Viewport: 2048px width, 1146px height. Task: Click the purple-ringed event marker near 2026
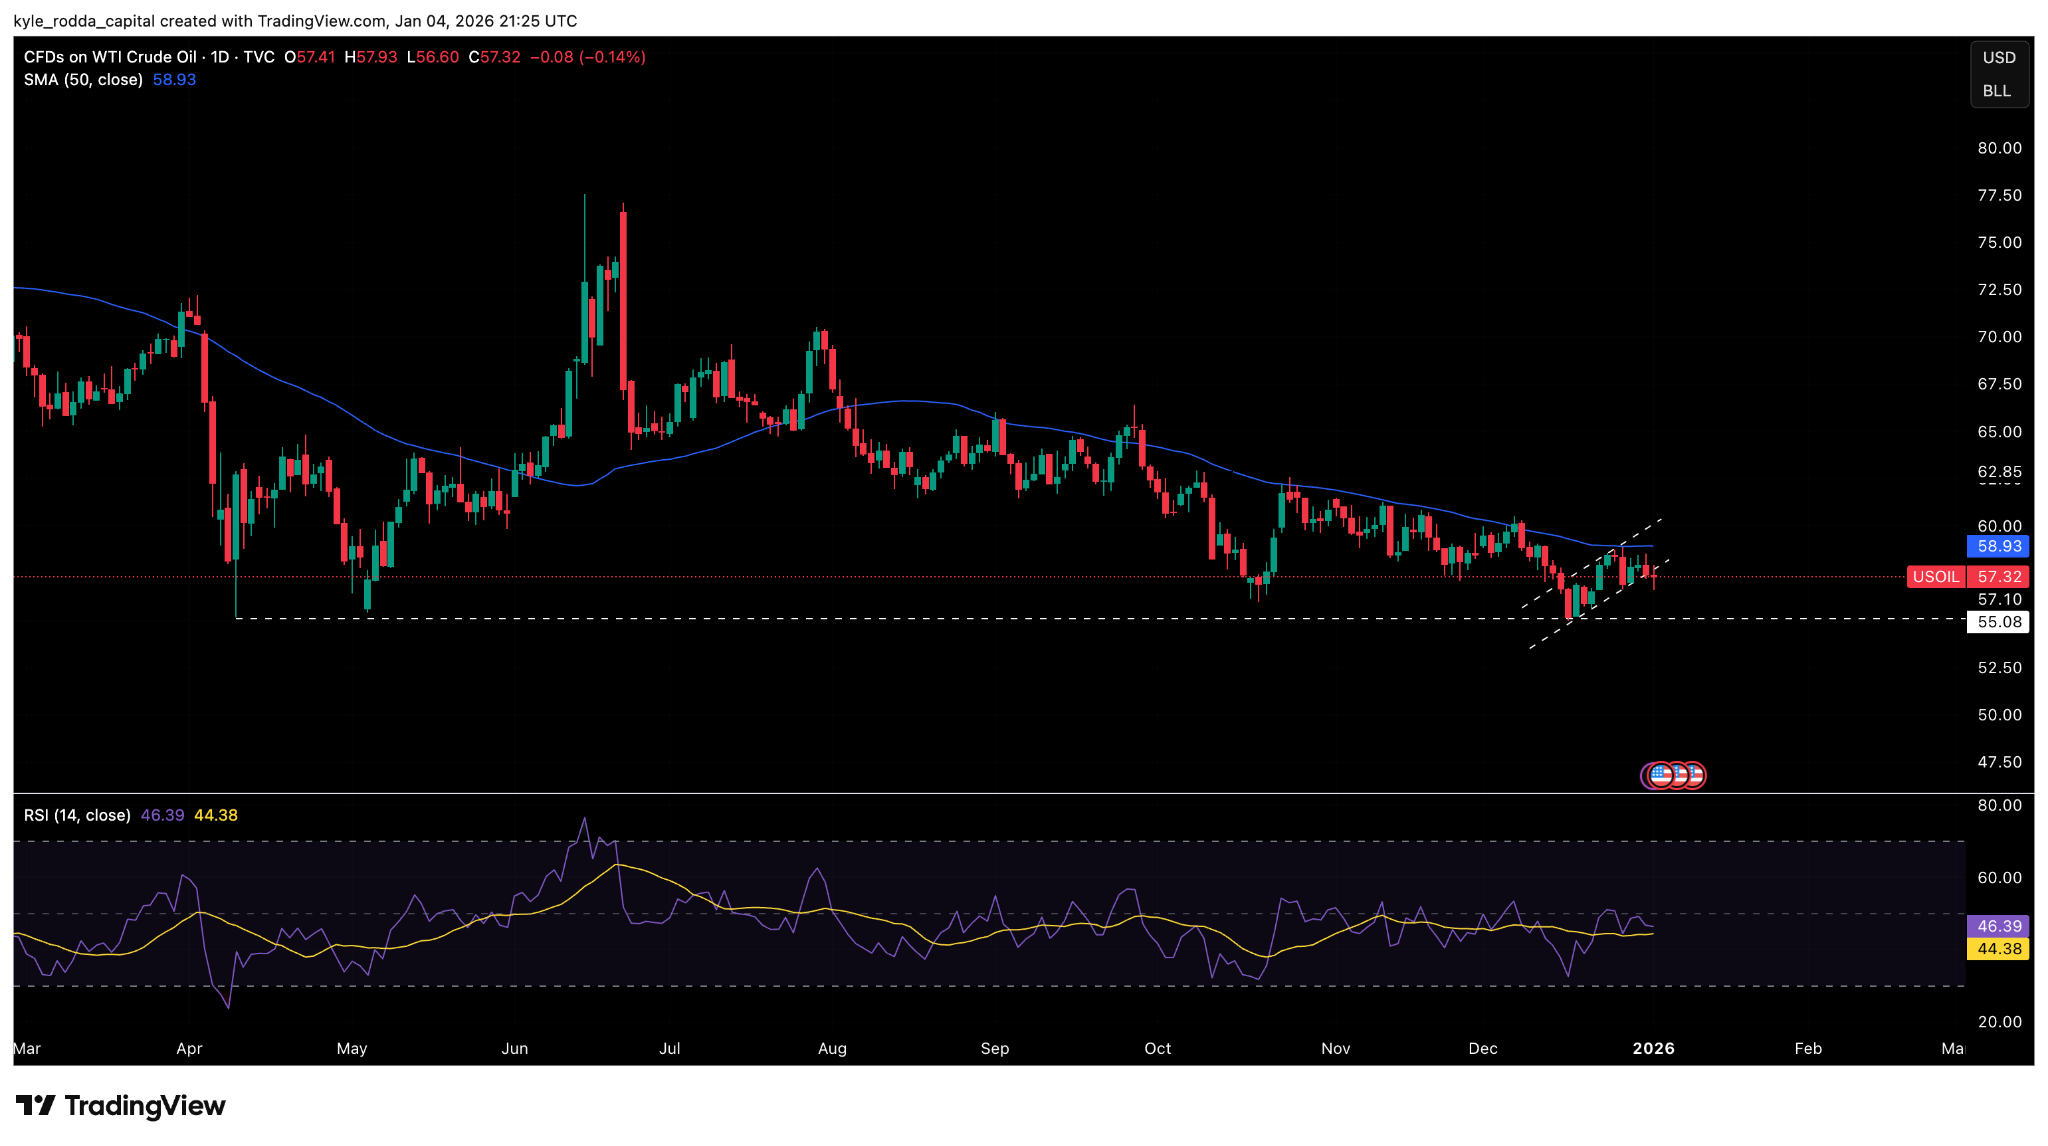click(1646, 775)
